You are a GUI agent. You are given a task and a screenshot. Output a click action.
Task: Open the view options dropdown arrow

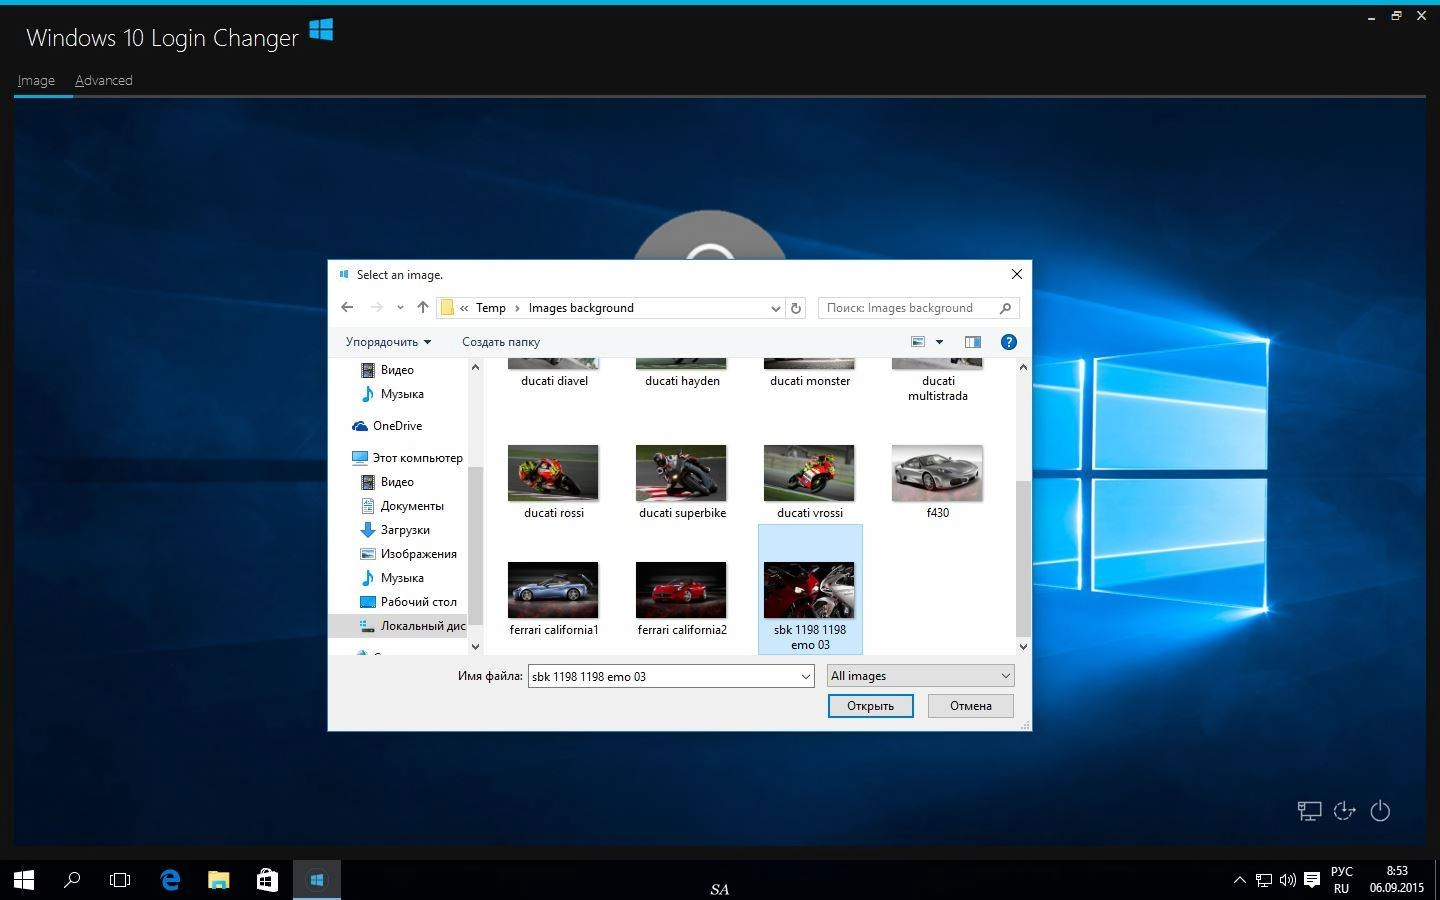point(939,342)
